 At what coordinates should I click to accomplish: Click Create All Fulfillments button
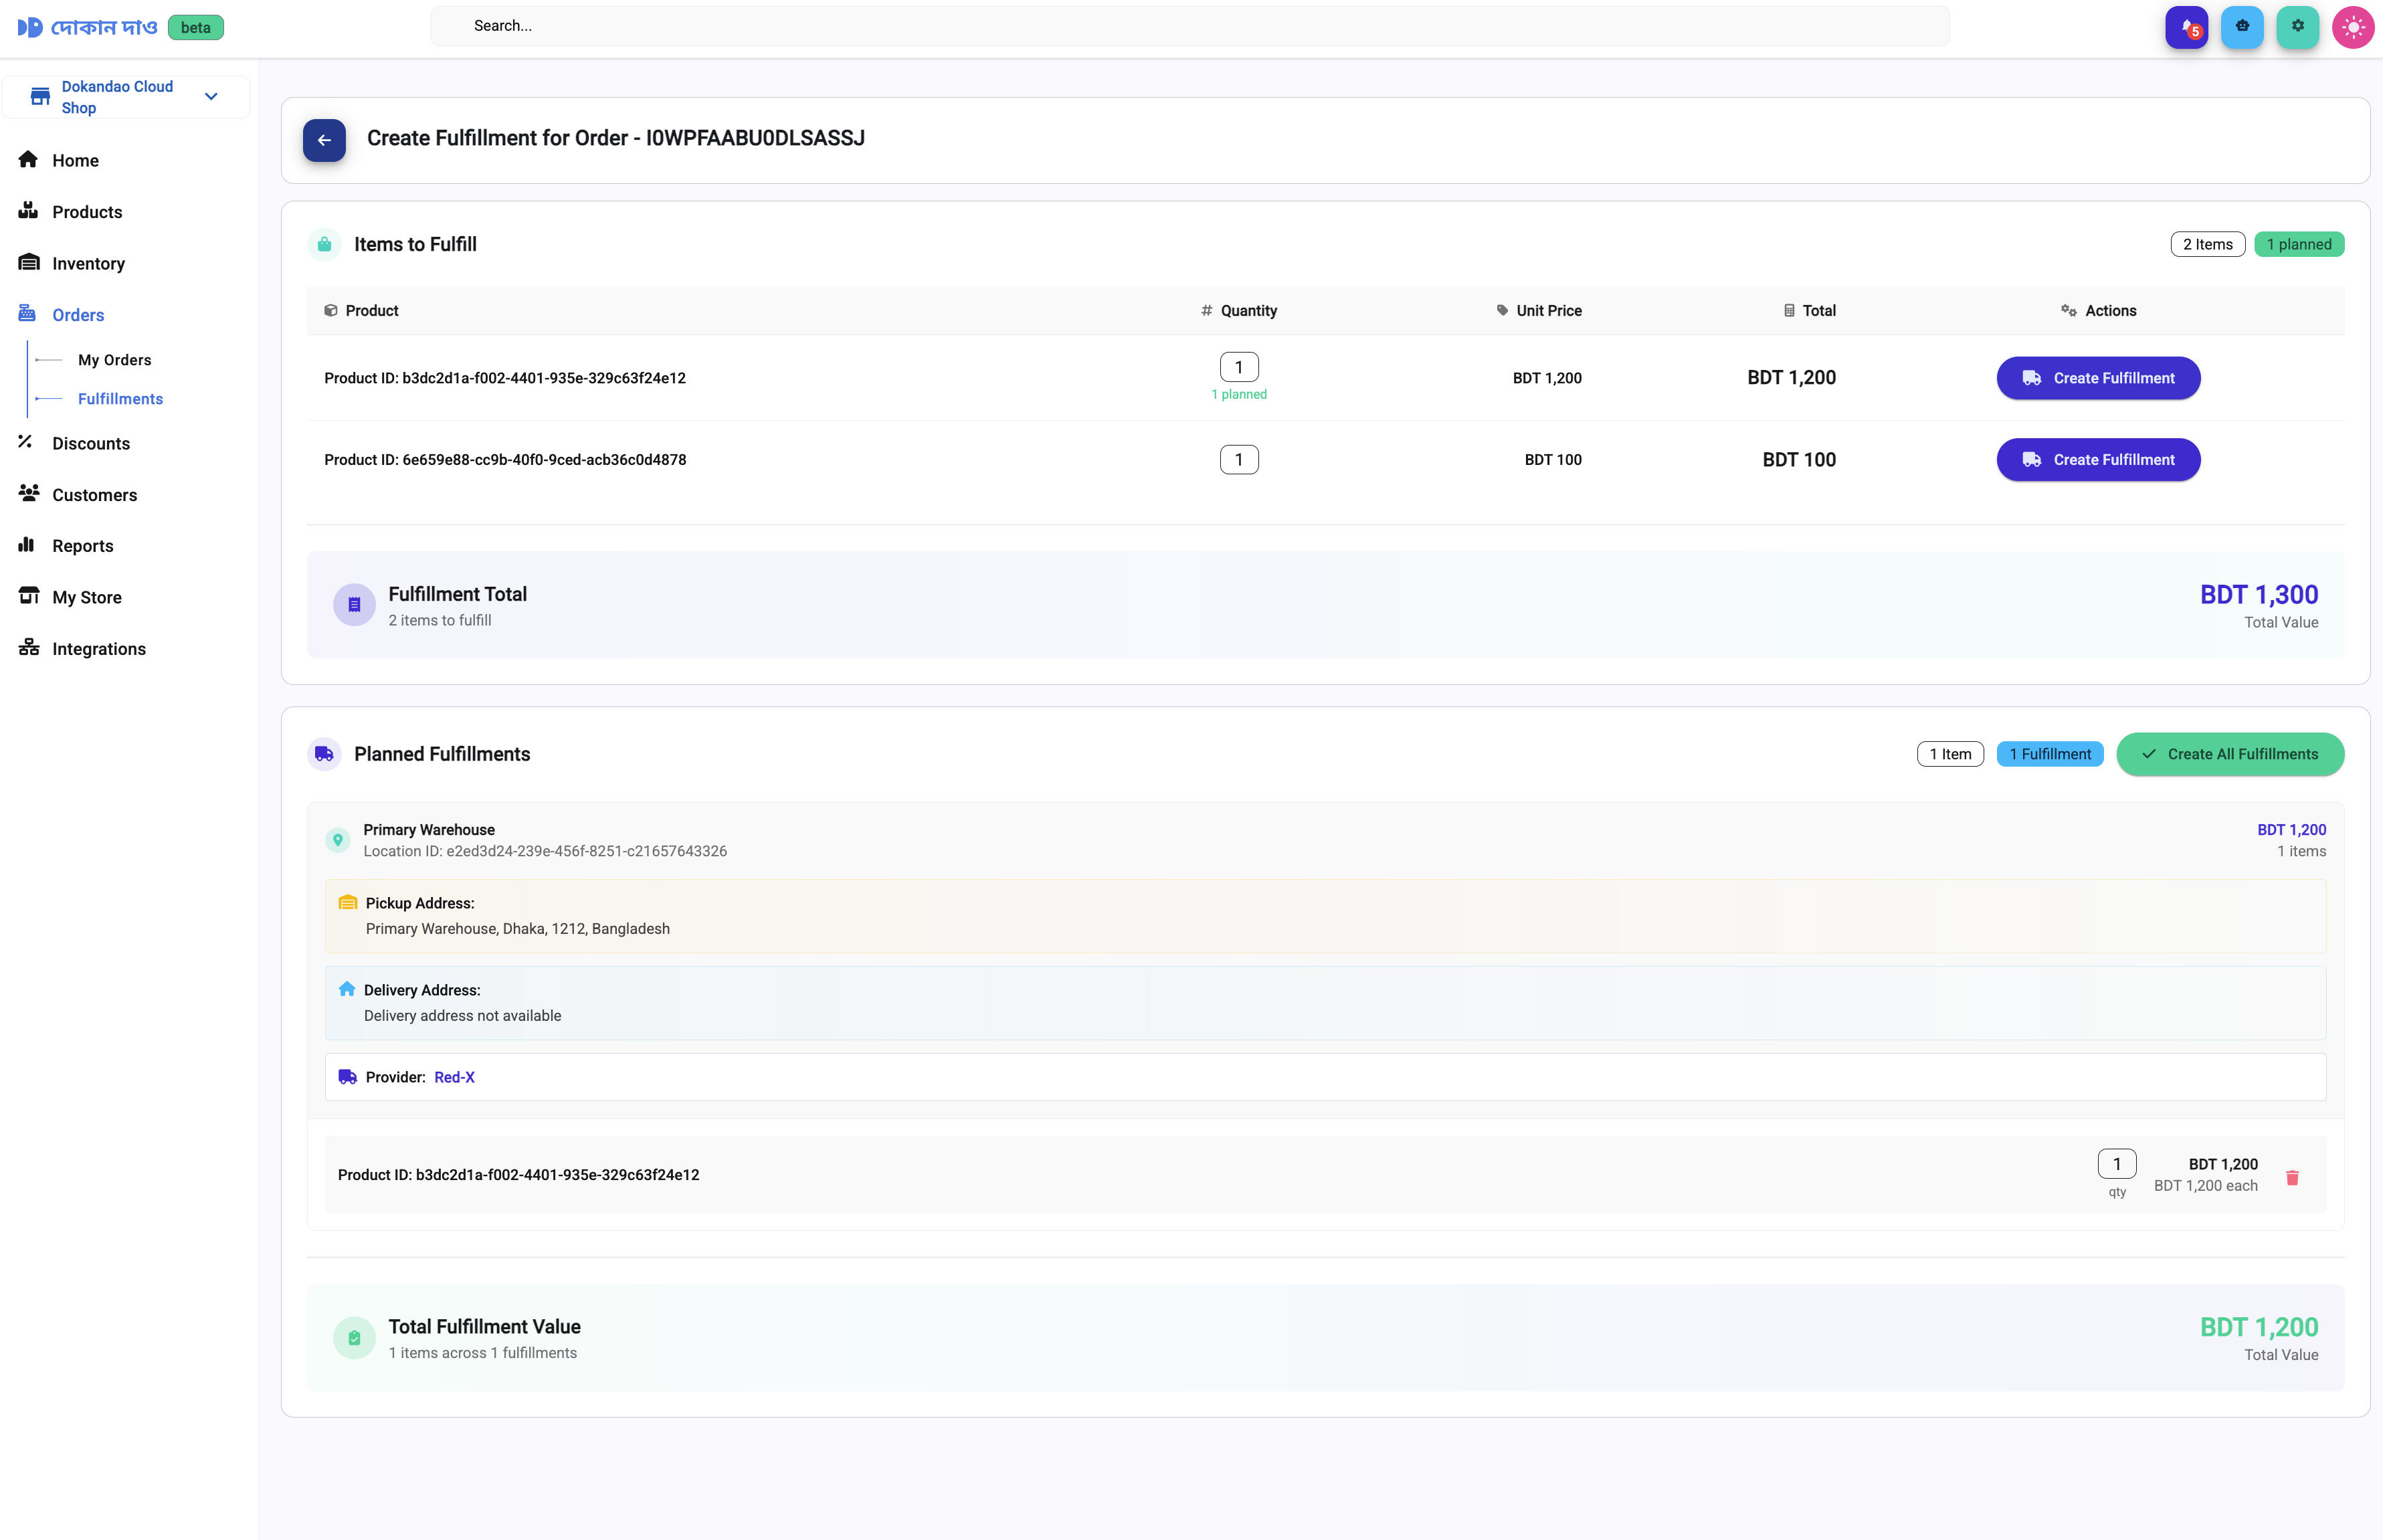point(2229,754)
